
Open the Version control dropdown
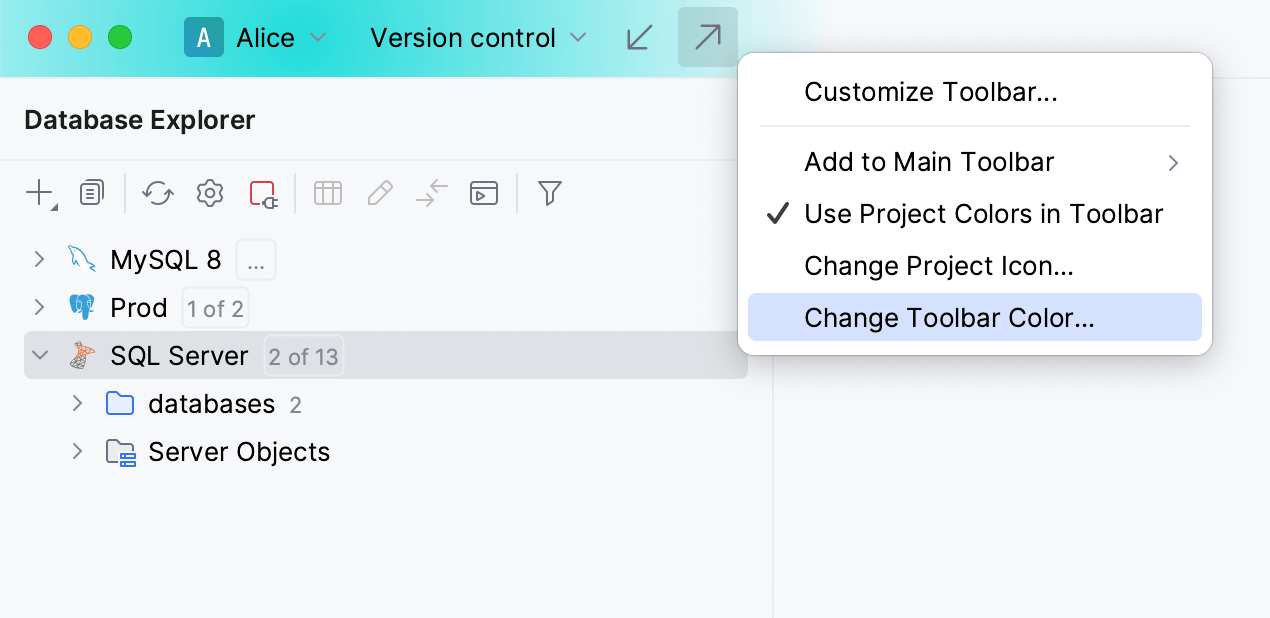[478, 38]
